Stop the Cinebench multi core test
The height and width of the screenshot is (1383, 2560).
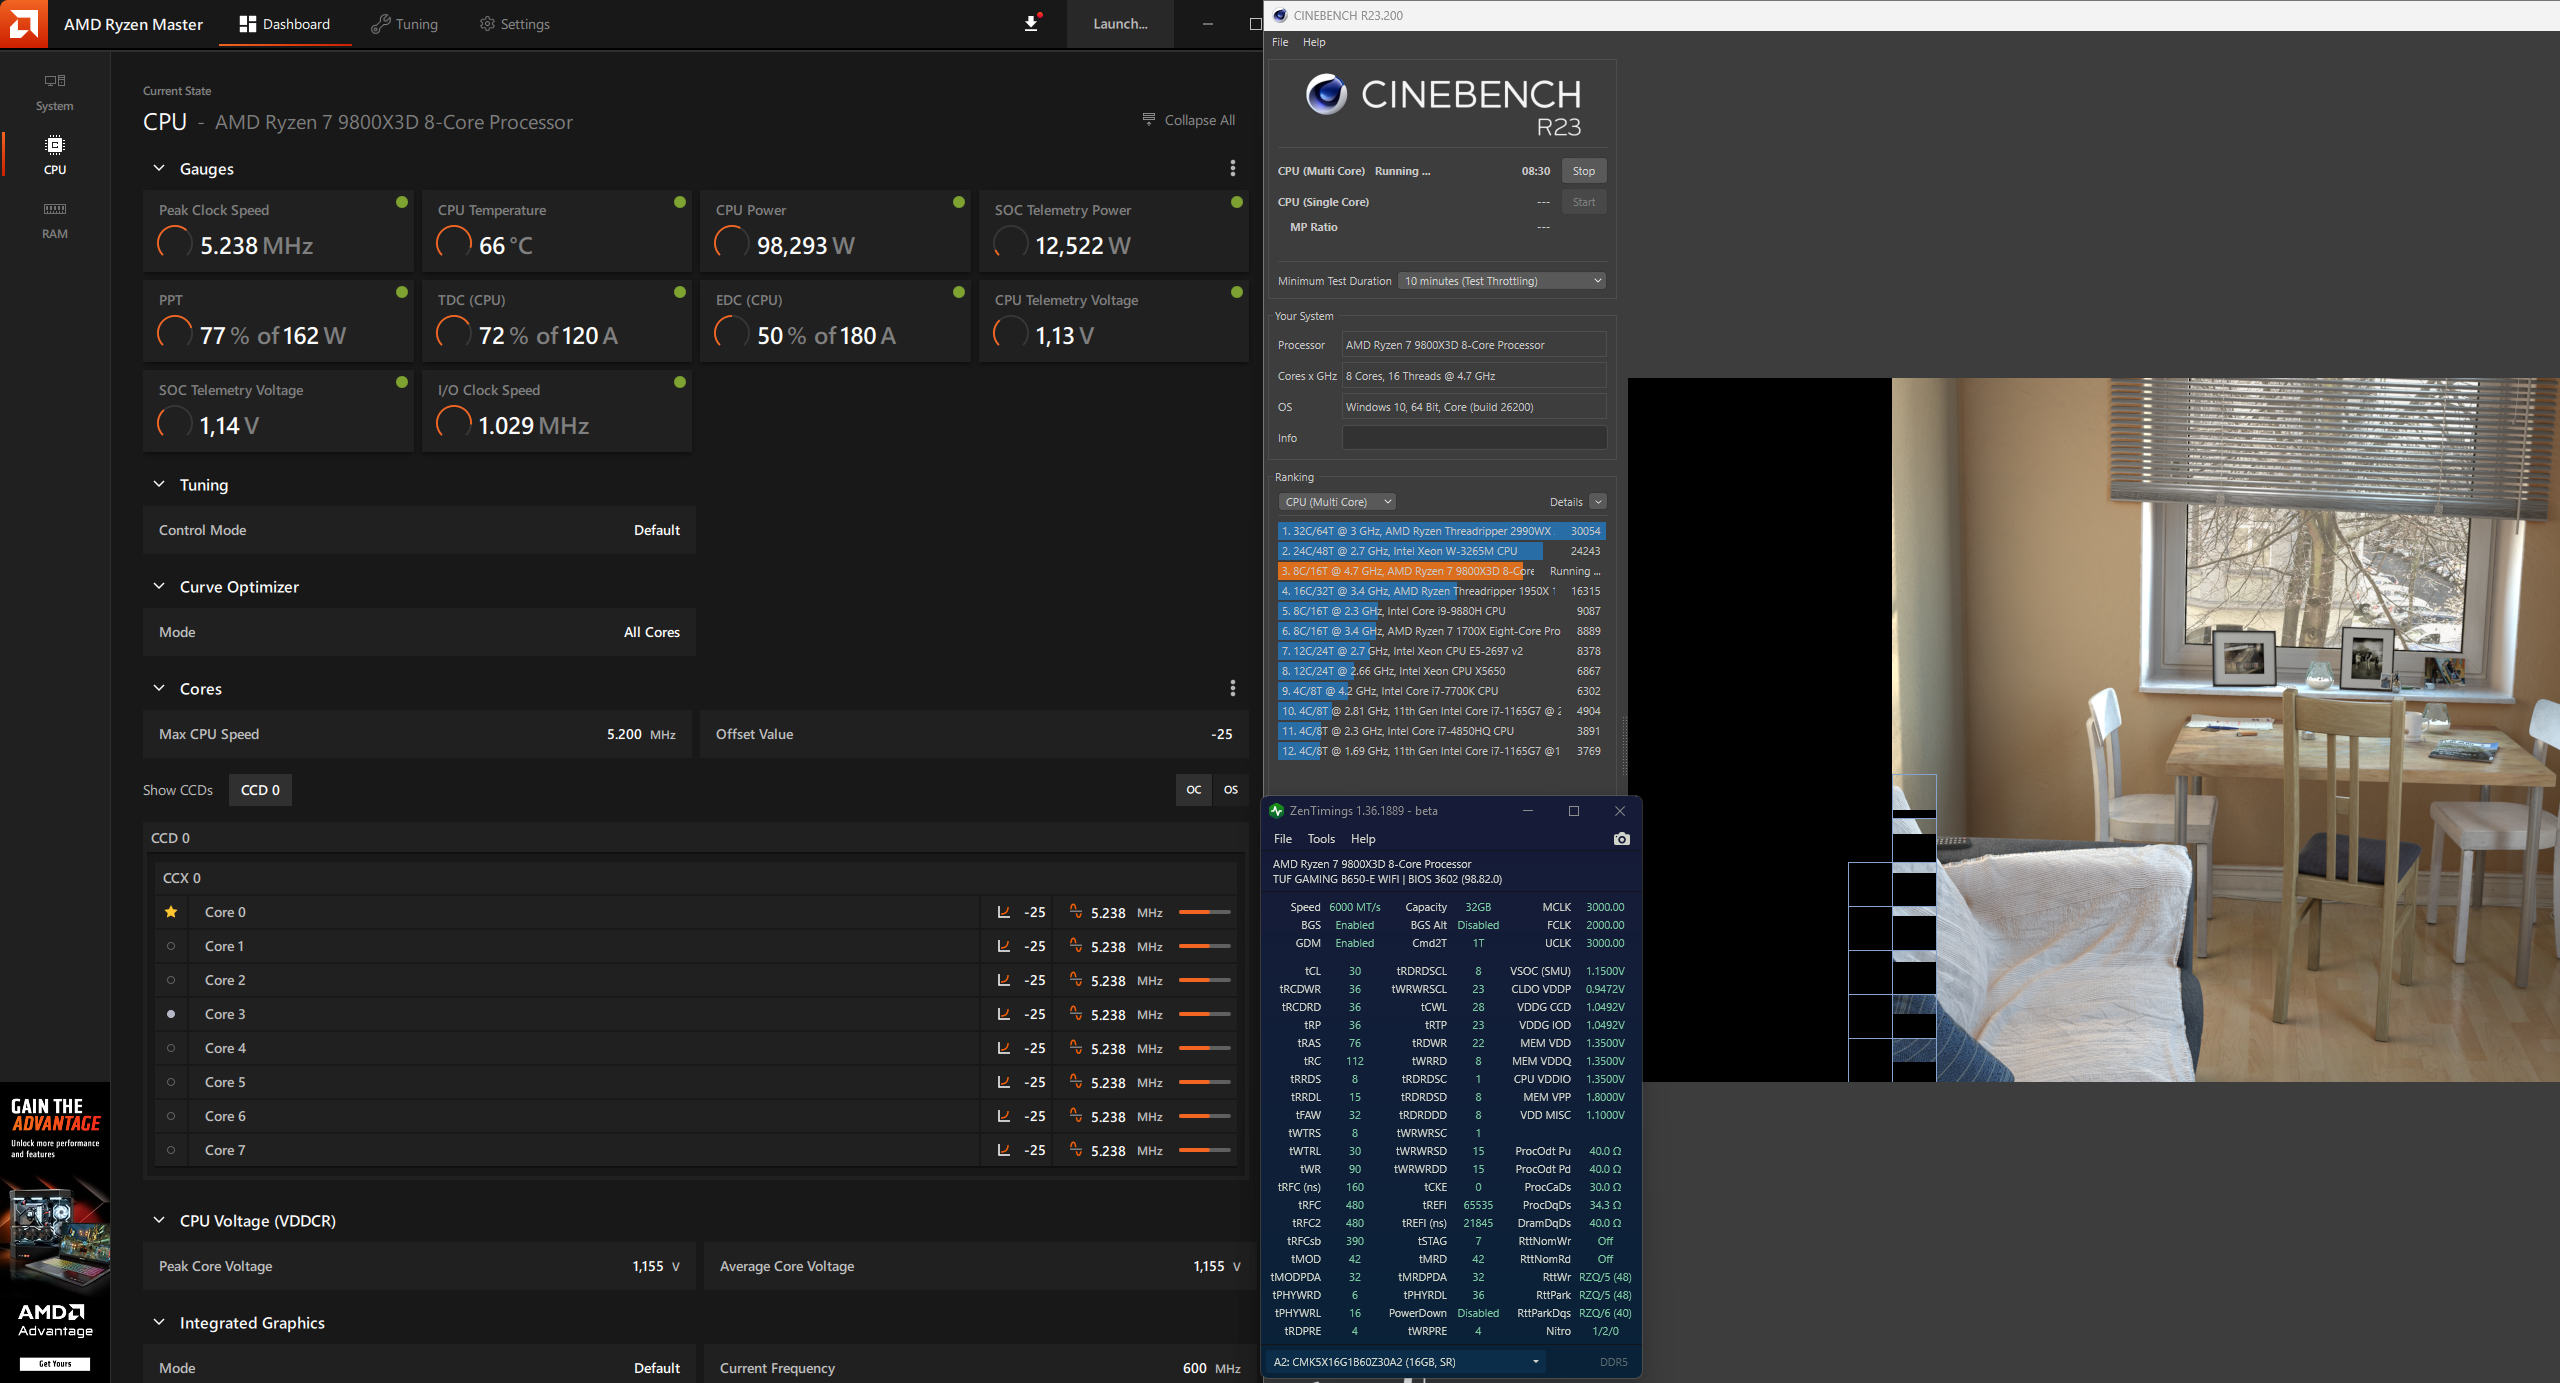click(1583, 171)
